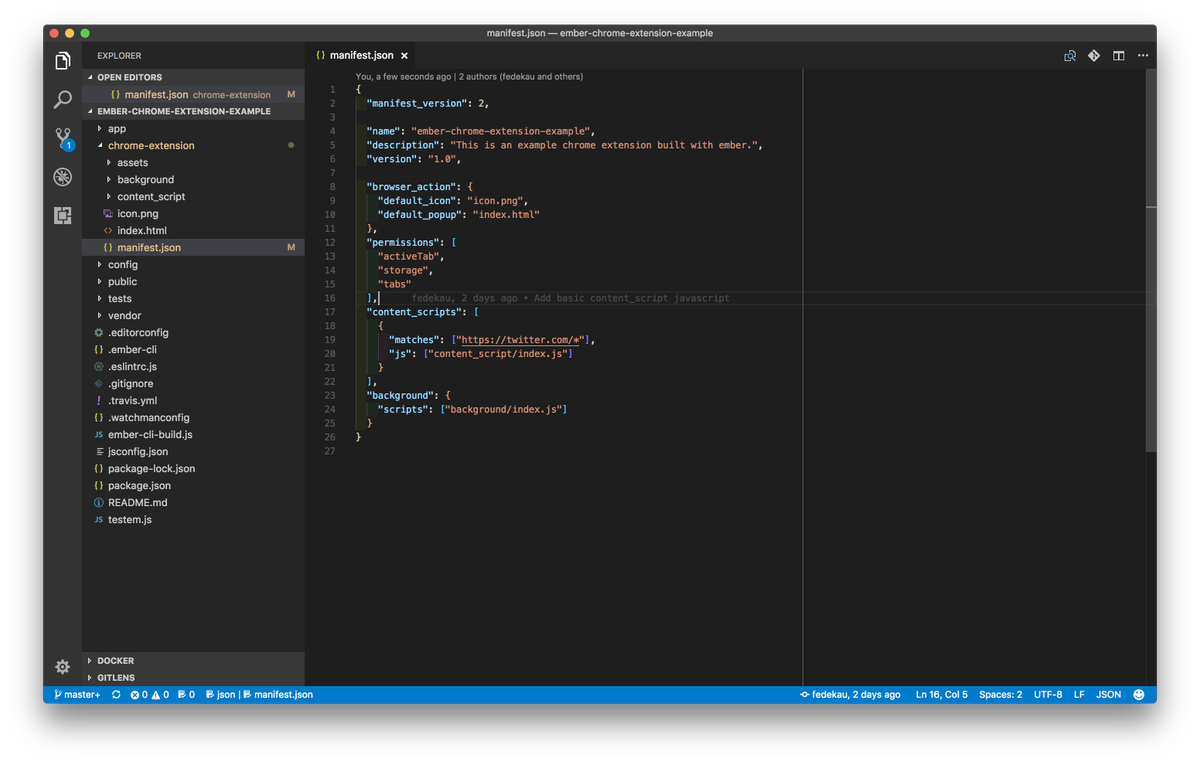Expand the app folder
Screen dimensions: 1200x765
tap(193, 129)
